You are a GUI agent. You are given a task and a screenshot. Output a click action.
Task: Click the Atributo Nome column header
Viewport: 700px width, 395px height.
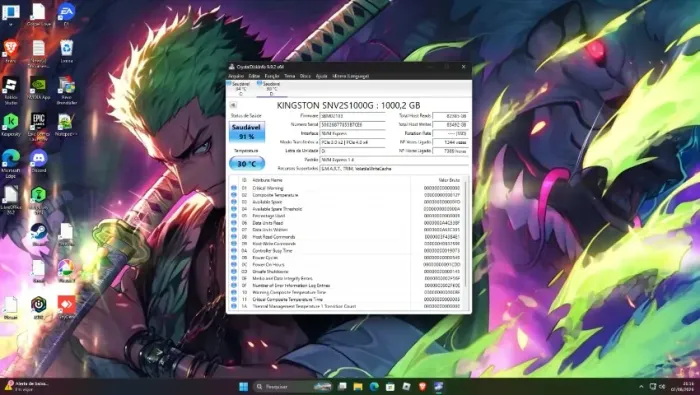coord(267,180)
